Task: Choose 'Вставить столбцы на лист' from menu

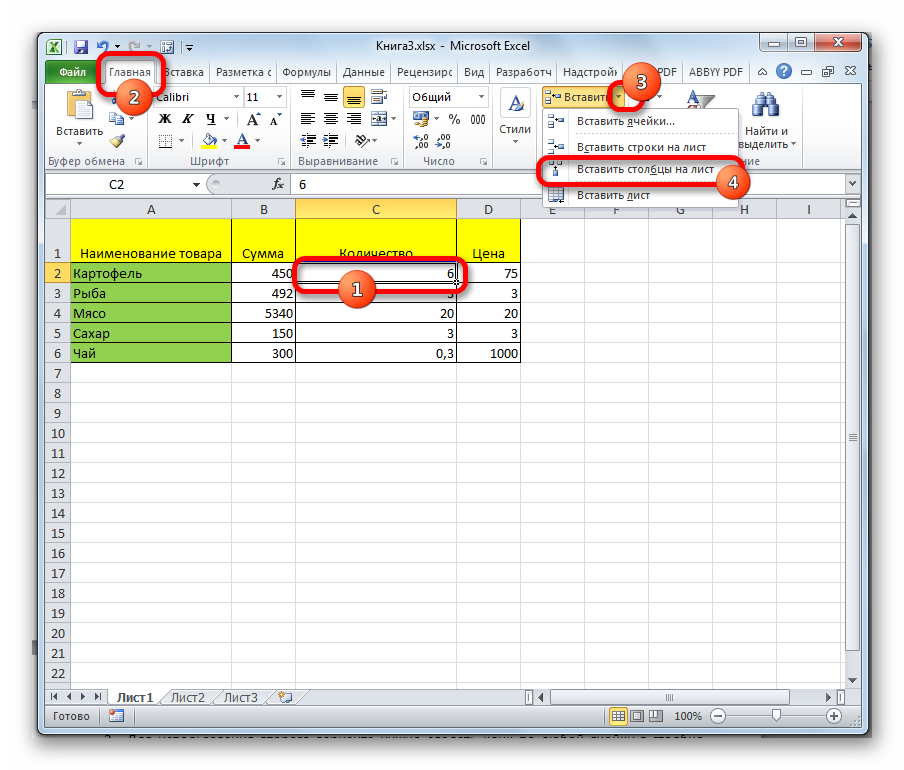Action: (x=644, y=170)
